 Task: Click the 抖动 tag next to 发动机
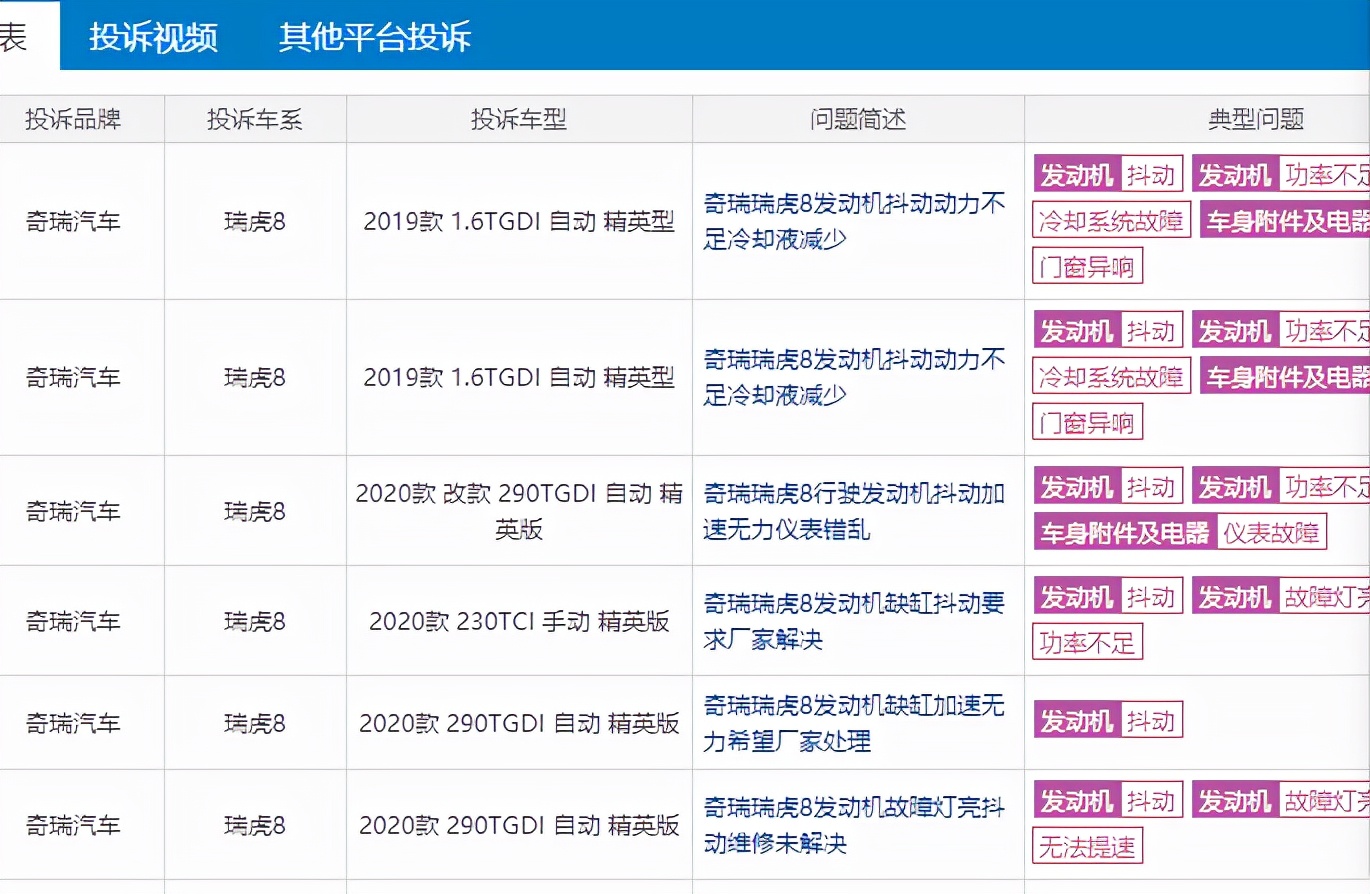(x=1150, y=172)
